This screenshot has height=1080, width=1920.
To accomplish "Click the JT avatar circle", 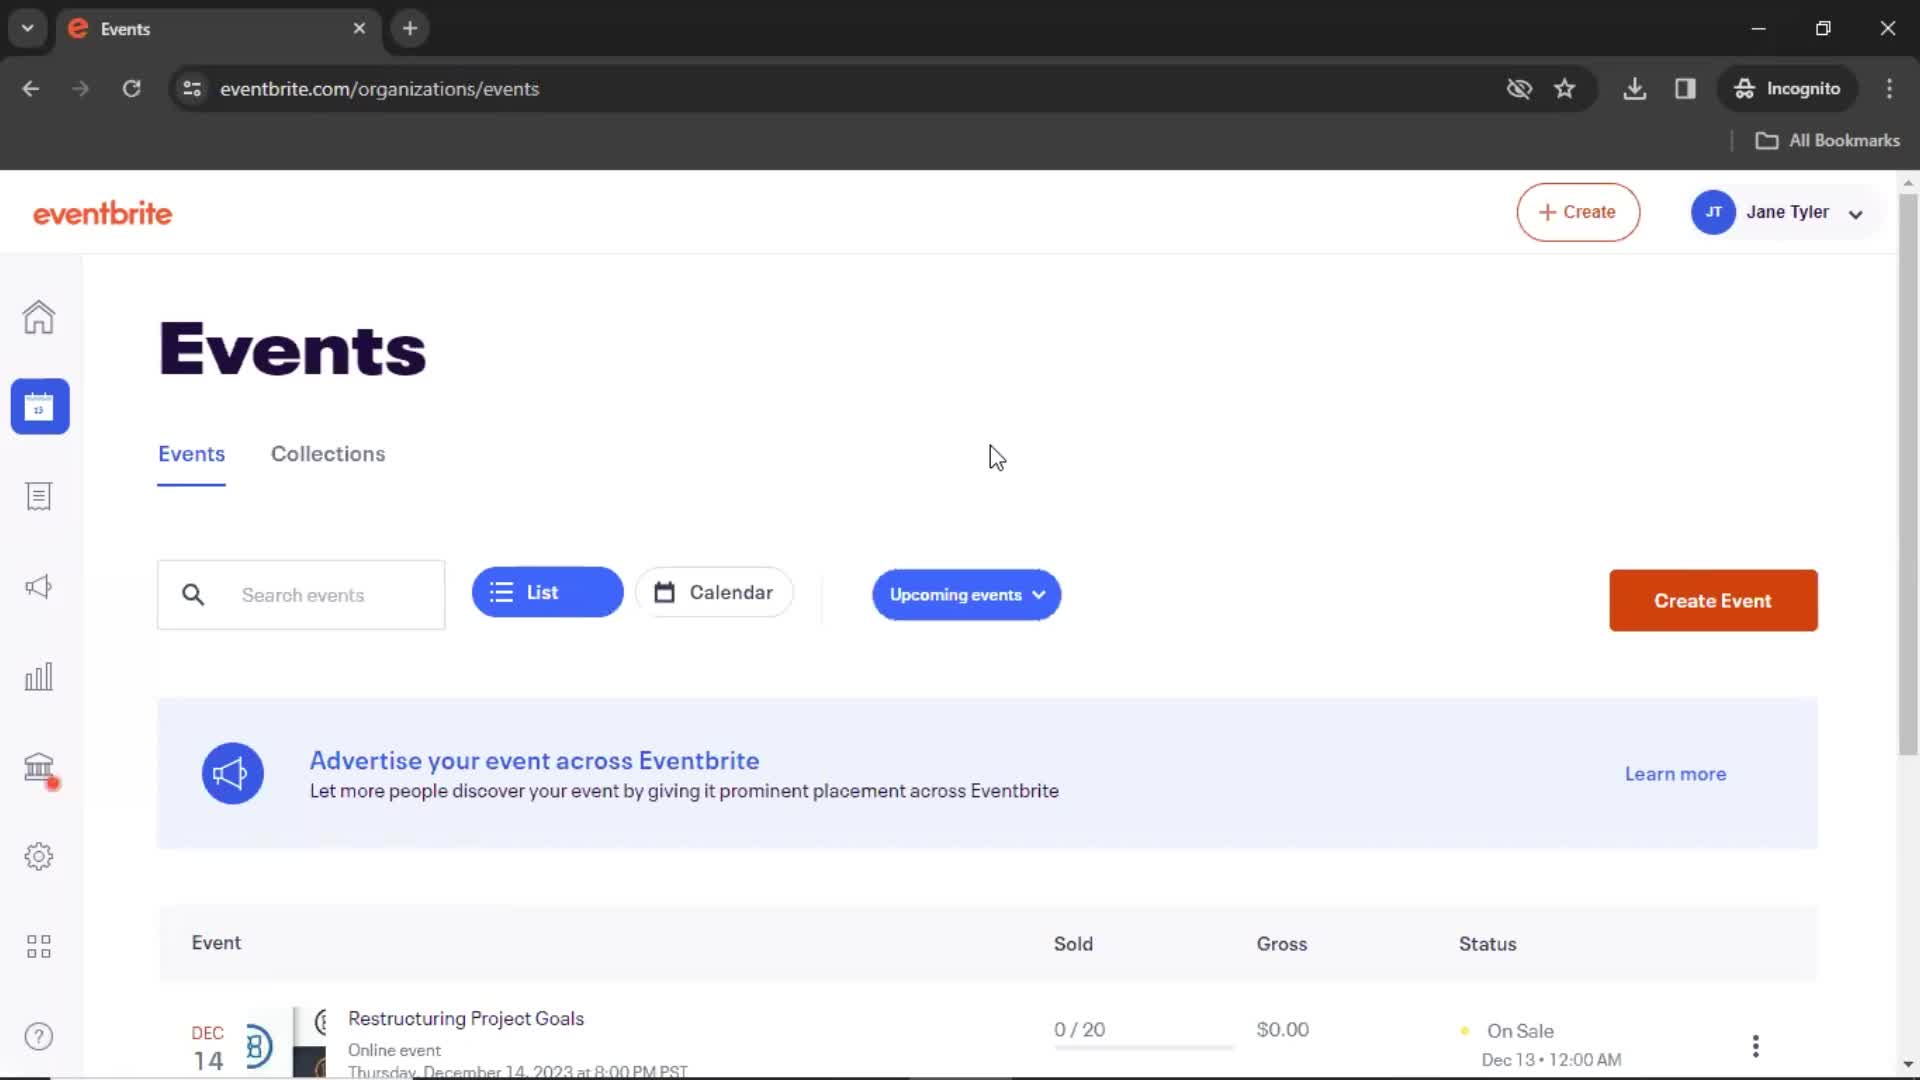I will coord(1713,212).
